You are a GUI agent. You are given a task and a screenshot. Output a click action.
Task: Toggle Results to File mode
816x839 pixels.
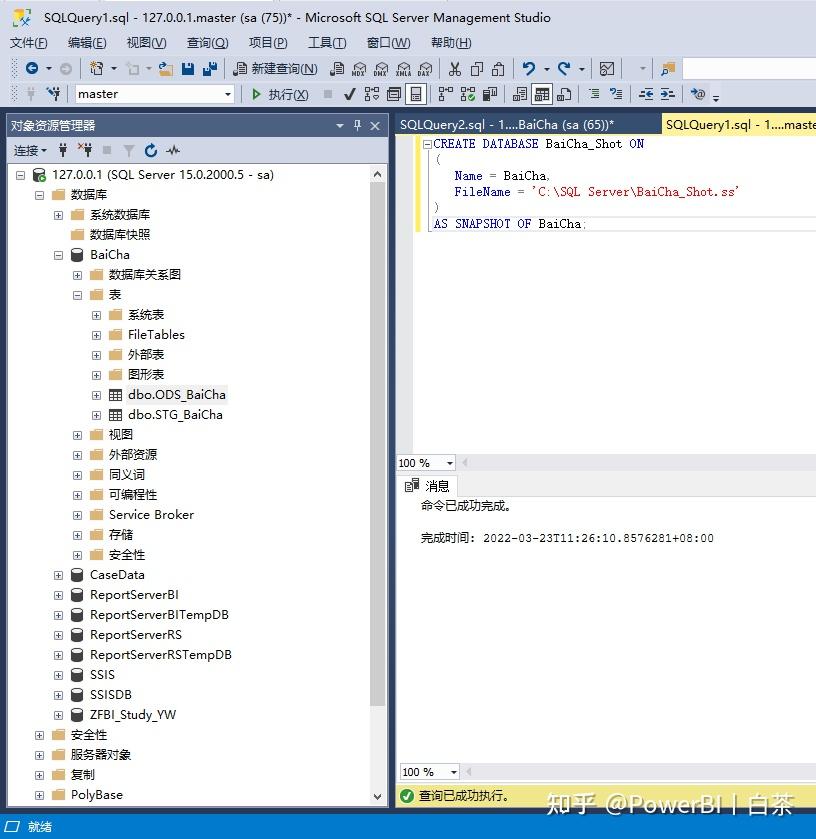coord(563,95)
